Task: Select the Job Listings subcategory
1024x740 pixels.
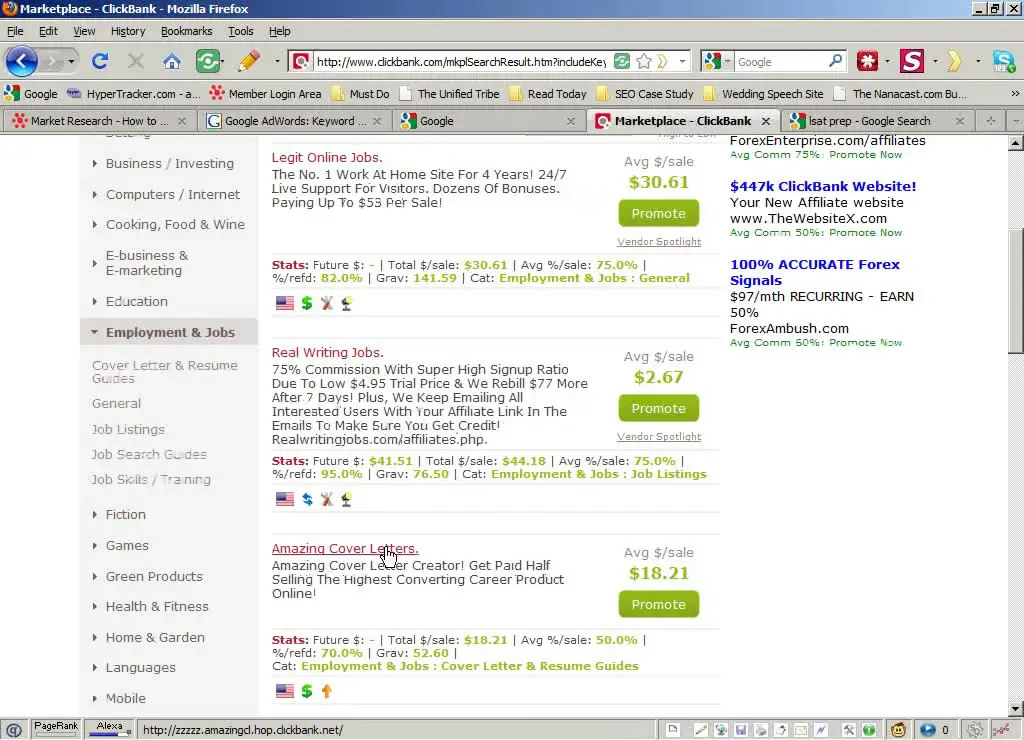Action: 128,429
